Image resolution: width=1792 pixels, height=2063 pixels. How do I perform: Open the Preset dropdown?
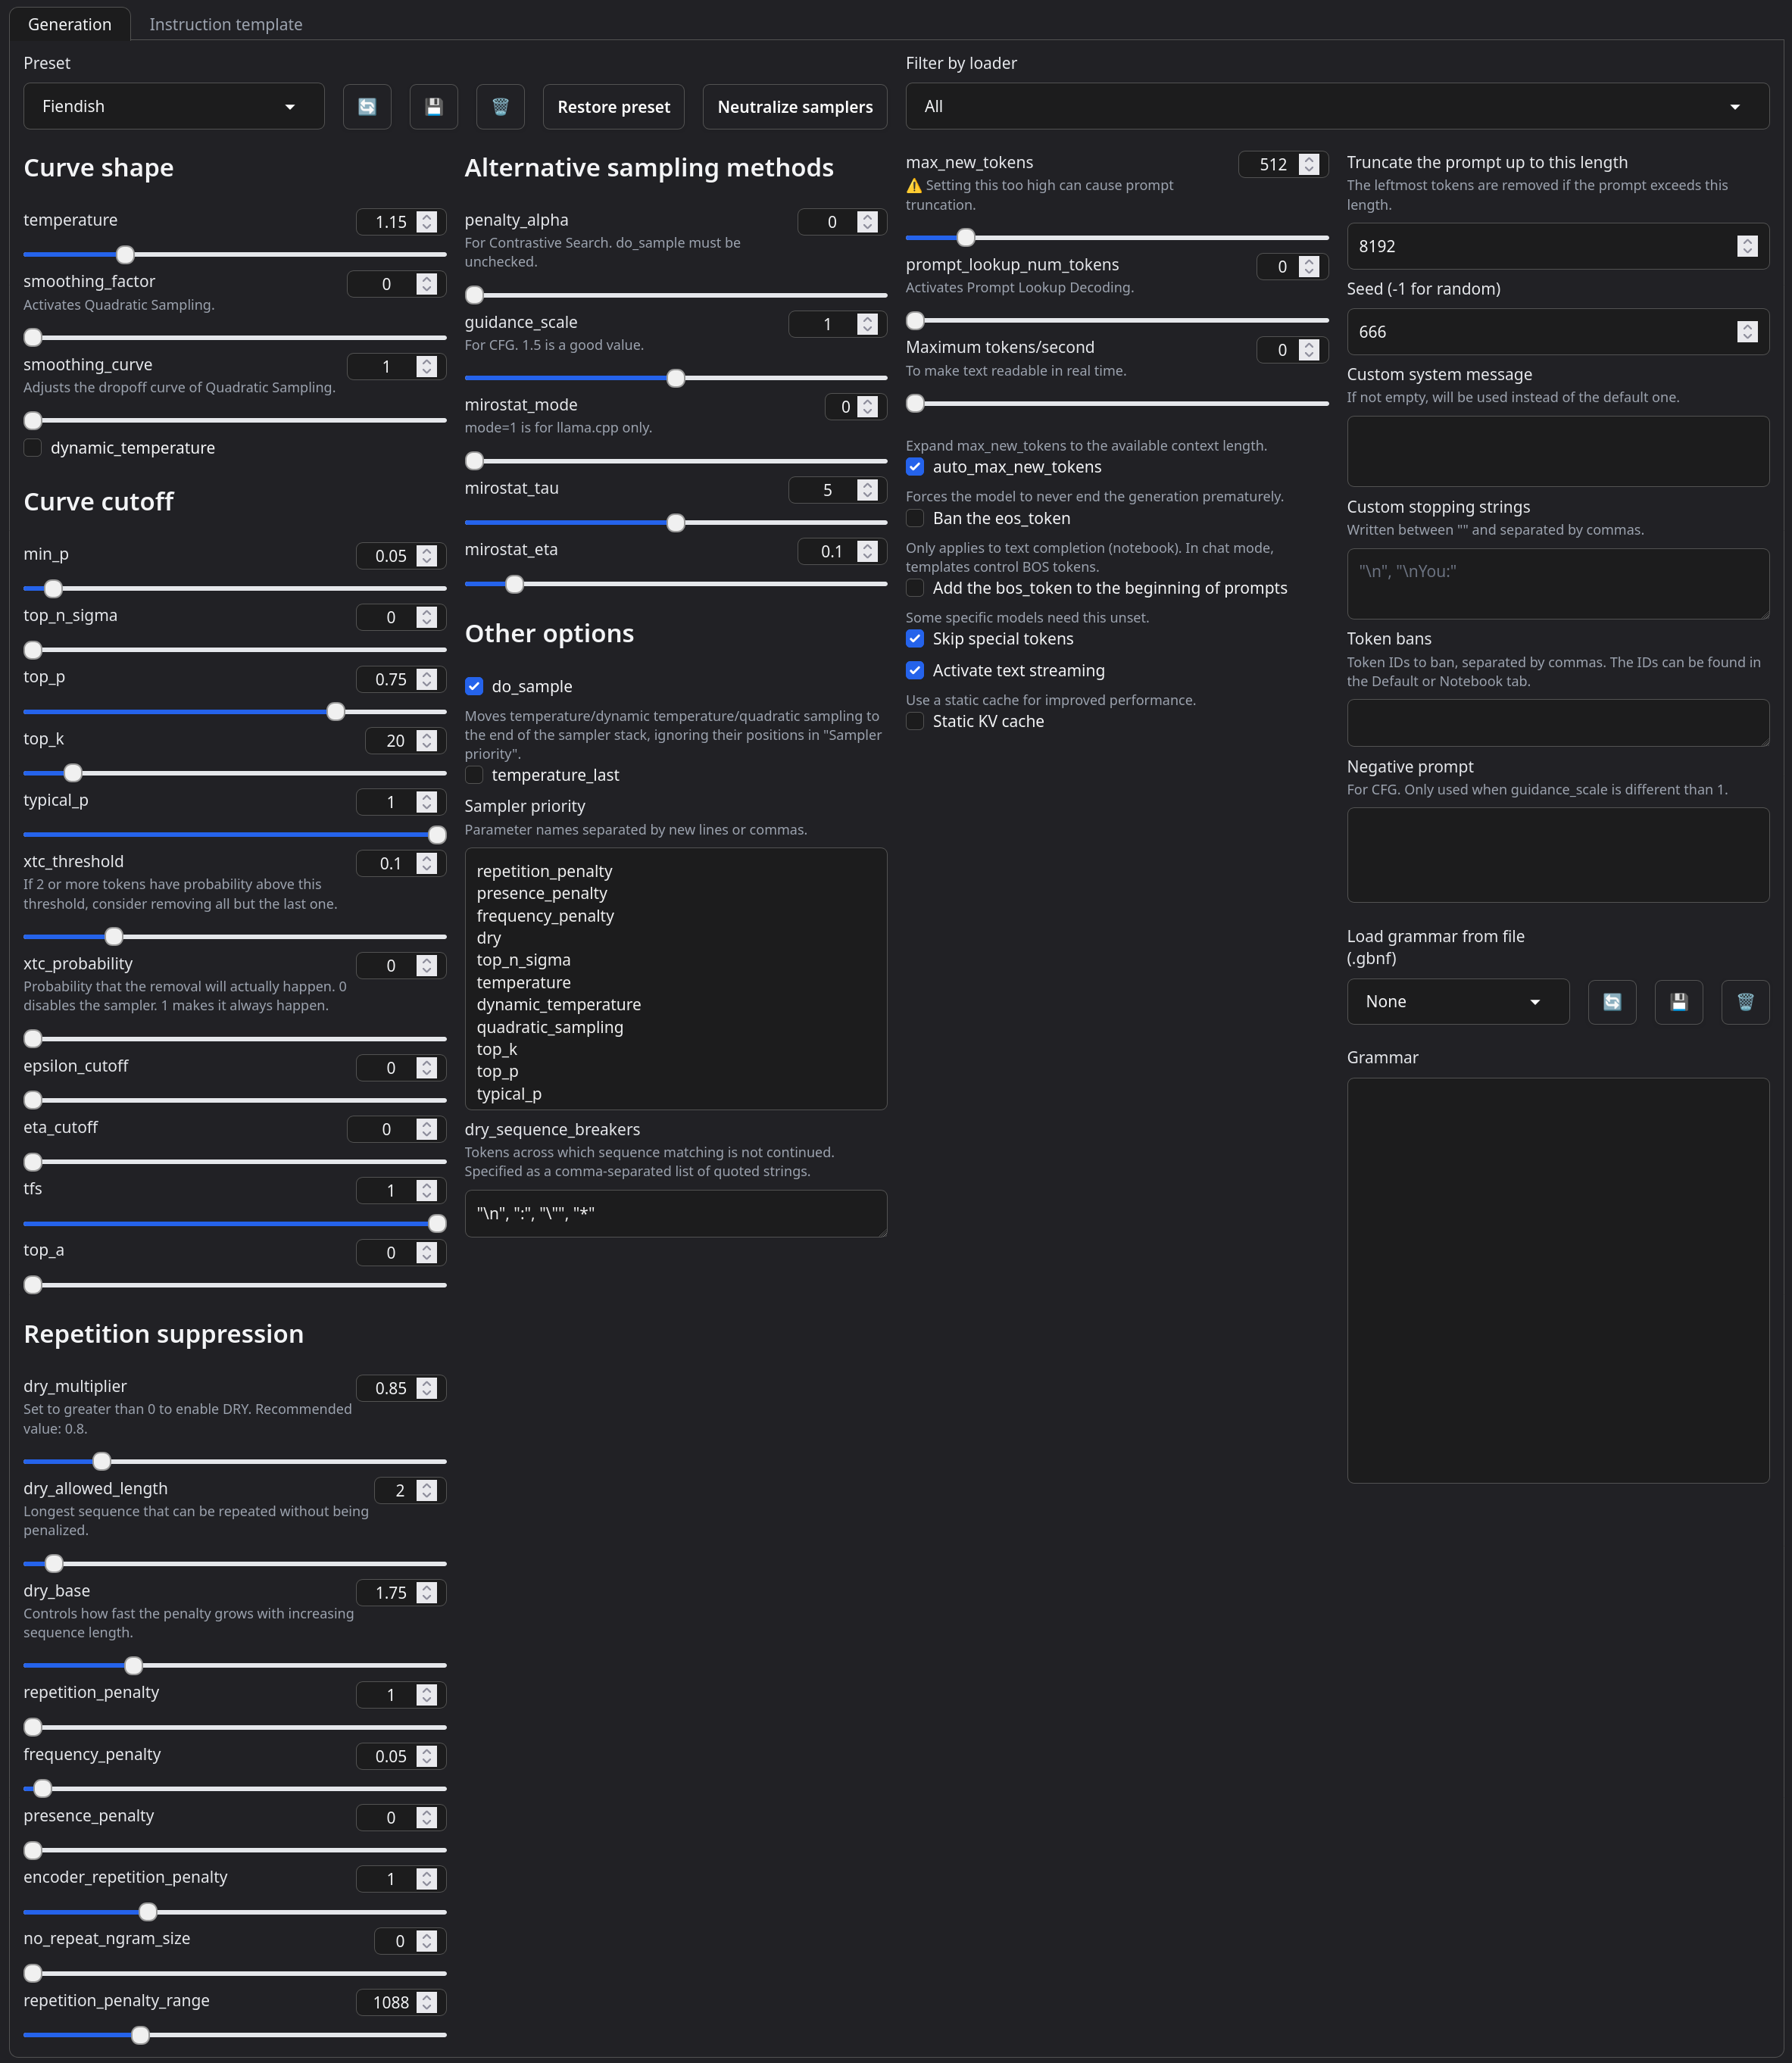(174, 106)
